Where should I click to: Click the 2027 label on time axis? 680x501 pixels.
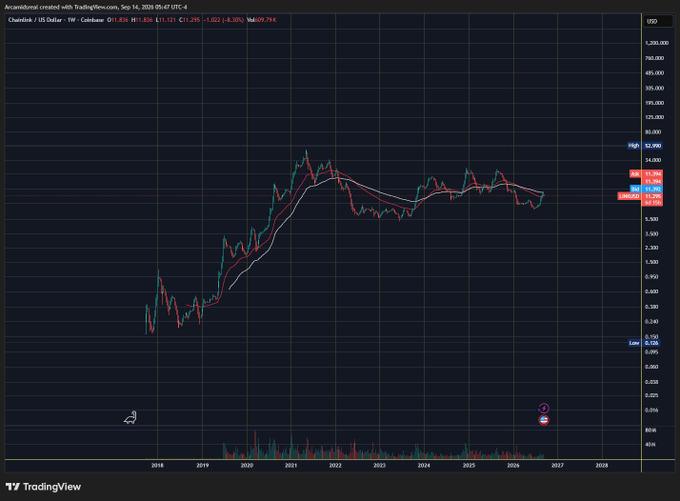(557, 465)
